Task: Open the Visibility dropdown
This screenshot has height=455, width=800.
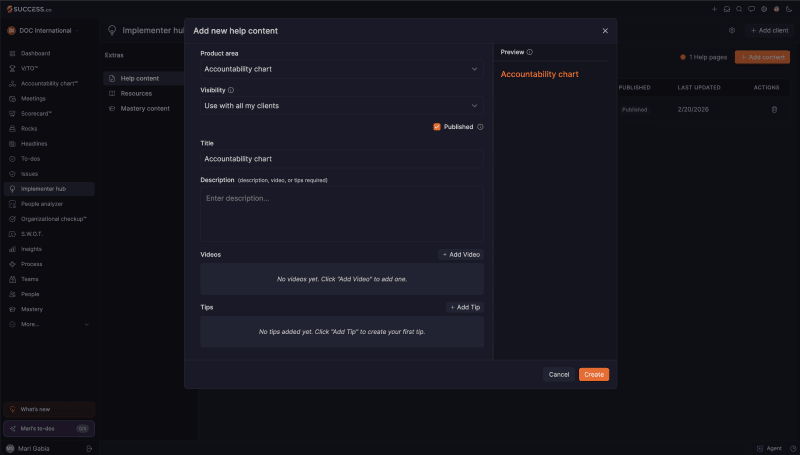Action: 342,106
